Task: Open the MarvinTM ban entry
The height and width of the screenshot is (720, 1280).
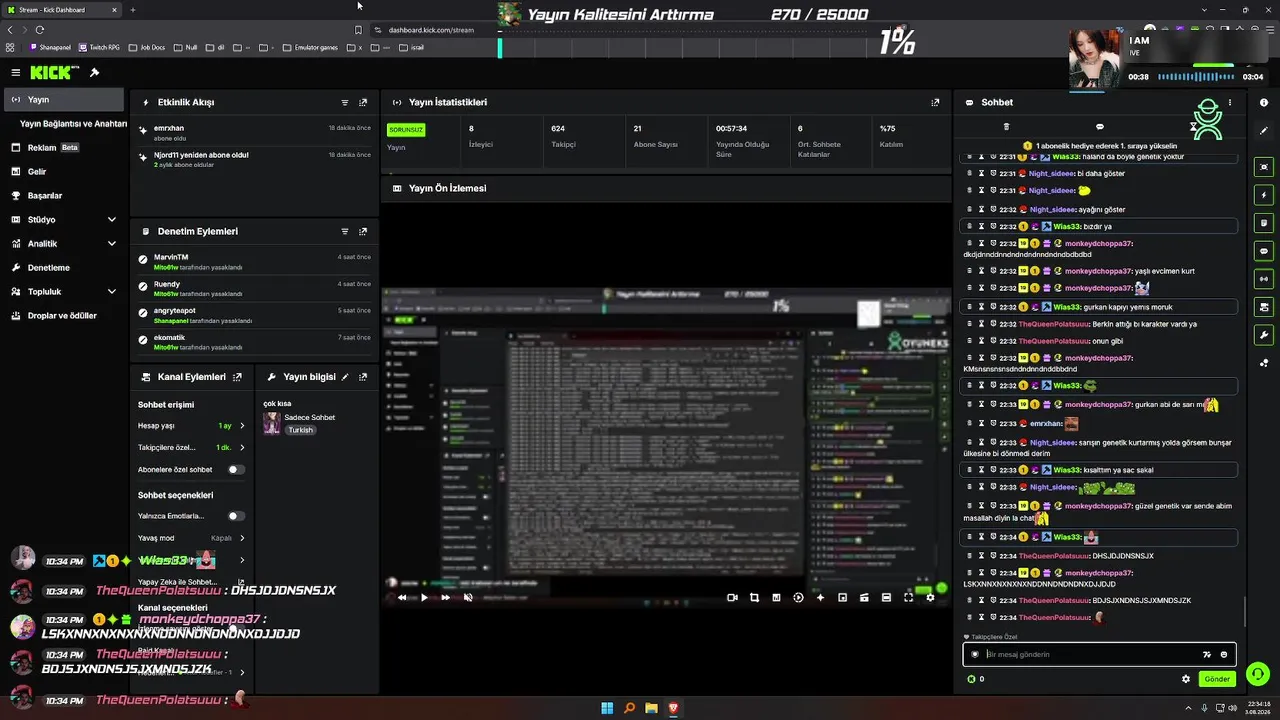Action: (x=255, y=262)
